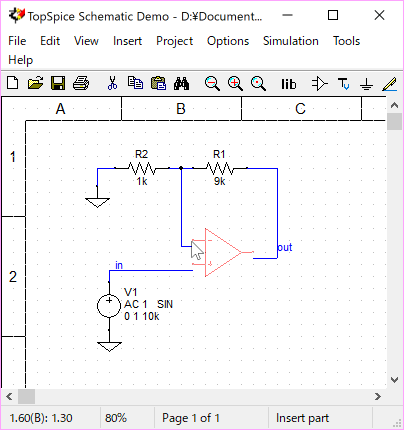The width and height of the screenshot is (404, 430).
Task: Click the Paste clipboard icon
Action: (158, 83)
